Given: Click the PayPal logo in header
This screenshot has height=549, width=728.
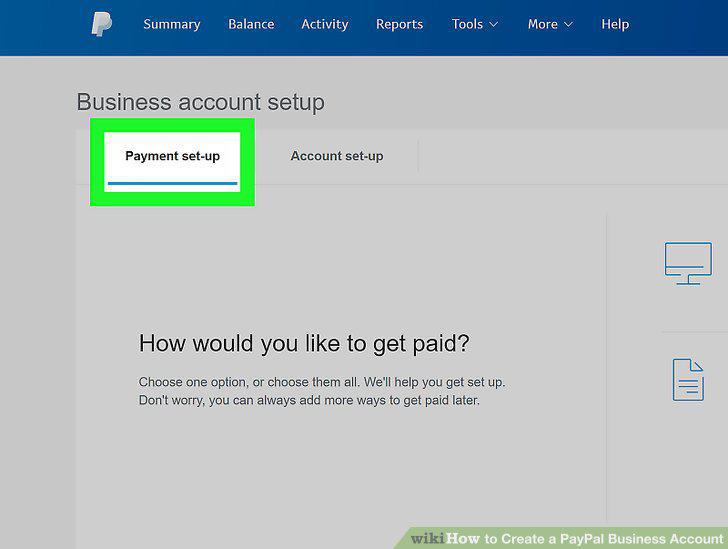Looking at the screenshot, I should click(101, 24).
